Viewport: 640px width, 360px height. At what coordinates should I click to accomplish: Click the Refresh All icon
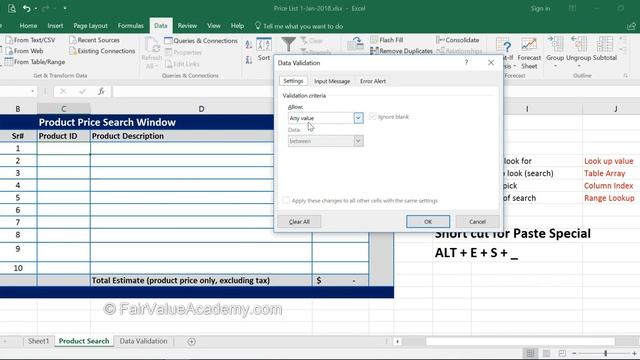(151, 45)
